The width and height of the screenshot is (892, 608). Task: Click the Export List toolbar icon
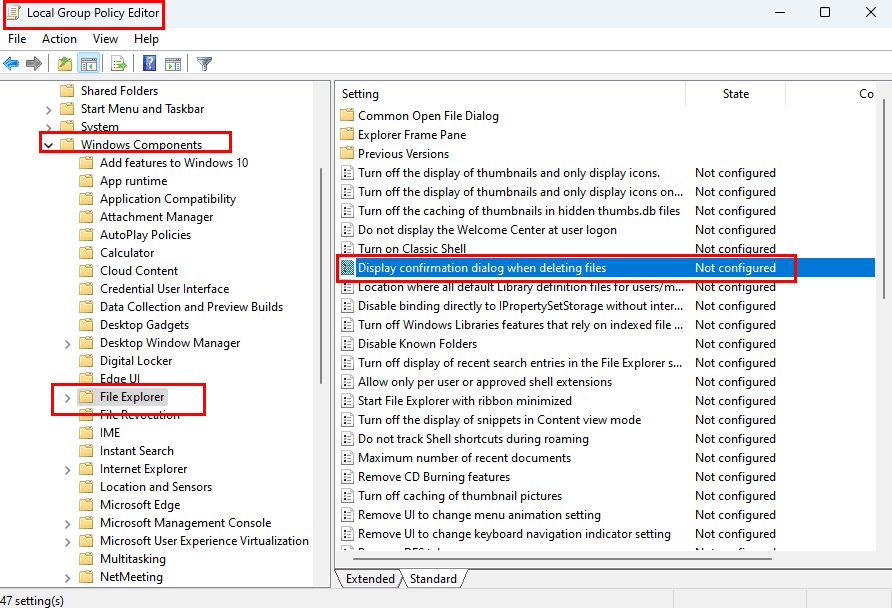tap(118, 64)
